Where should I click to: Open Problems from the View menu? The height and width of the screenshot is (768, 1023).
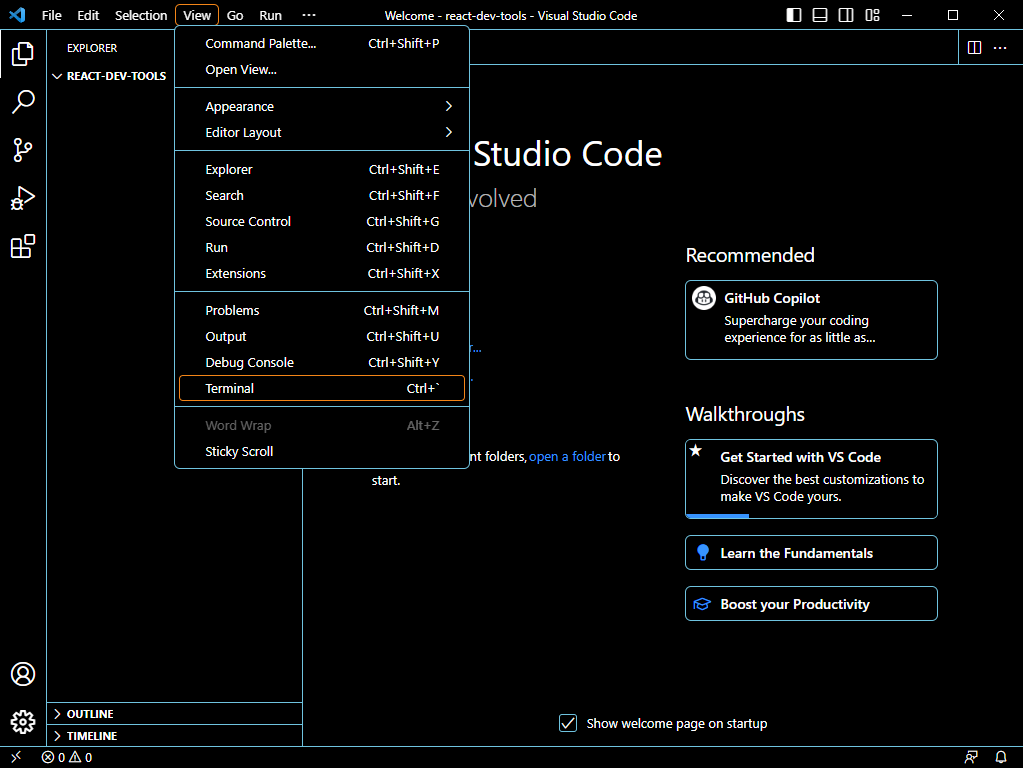[x=322, y=311]
